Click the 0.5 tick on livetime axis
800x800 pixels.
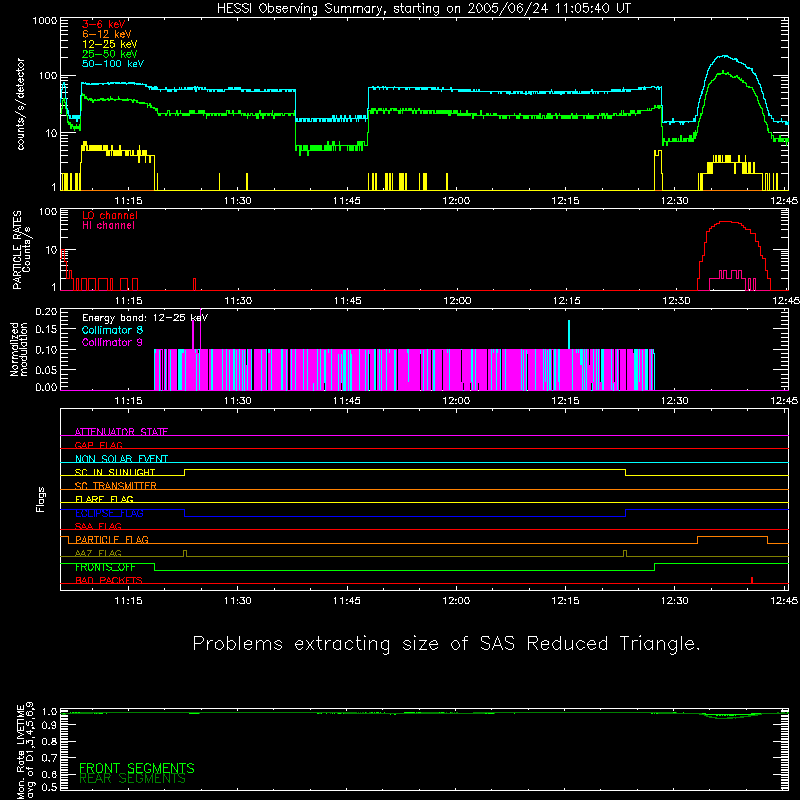point(49,787)
